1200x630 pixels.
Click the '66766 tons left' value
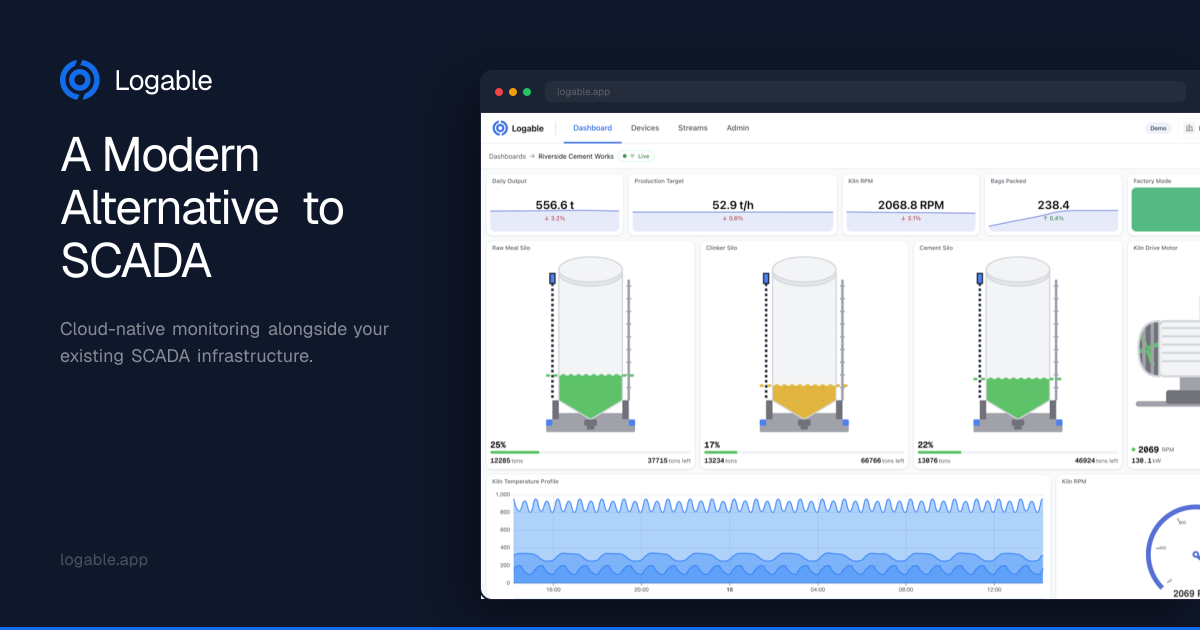[x=883, y=461]
